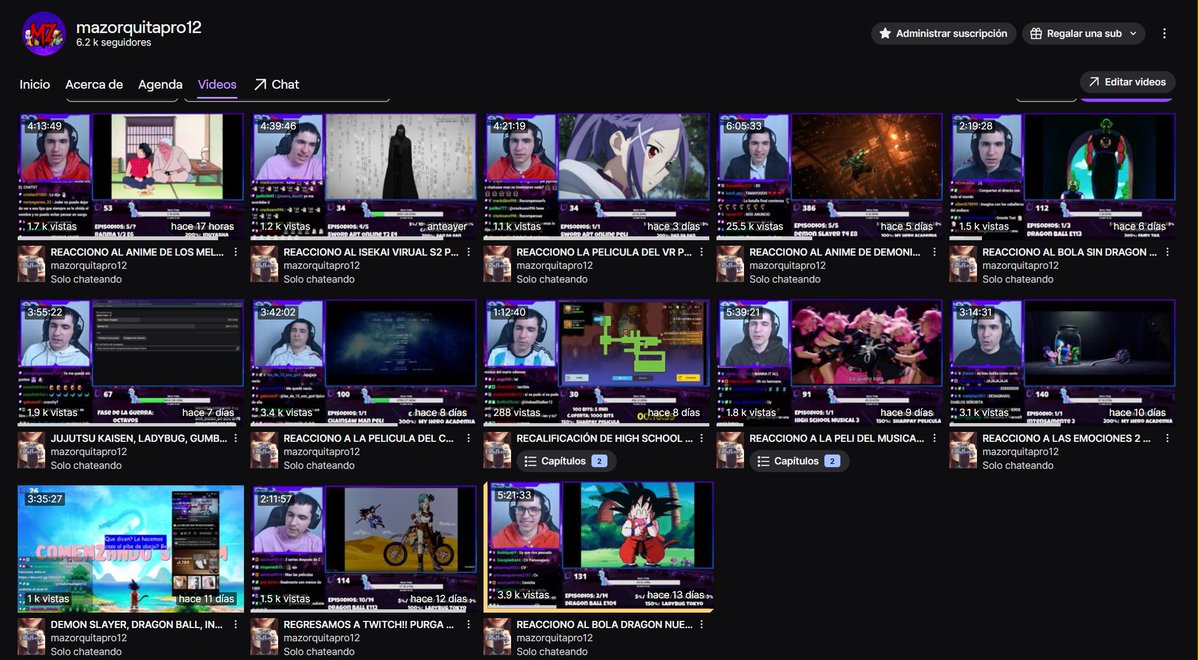
Task: Open options for REACCIONO AL ANIME DE DEMONI video
Action: point(935,252)
